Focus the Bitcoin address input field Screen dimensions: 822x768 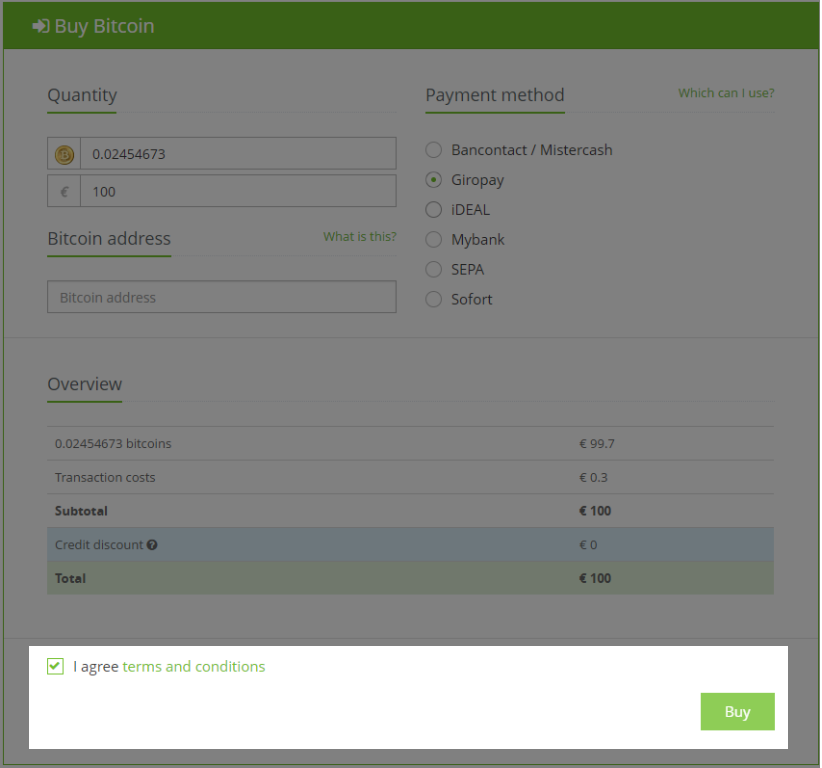pyautogui.click(x=222, y=297)
